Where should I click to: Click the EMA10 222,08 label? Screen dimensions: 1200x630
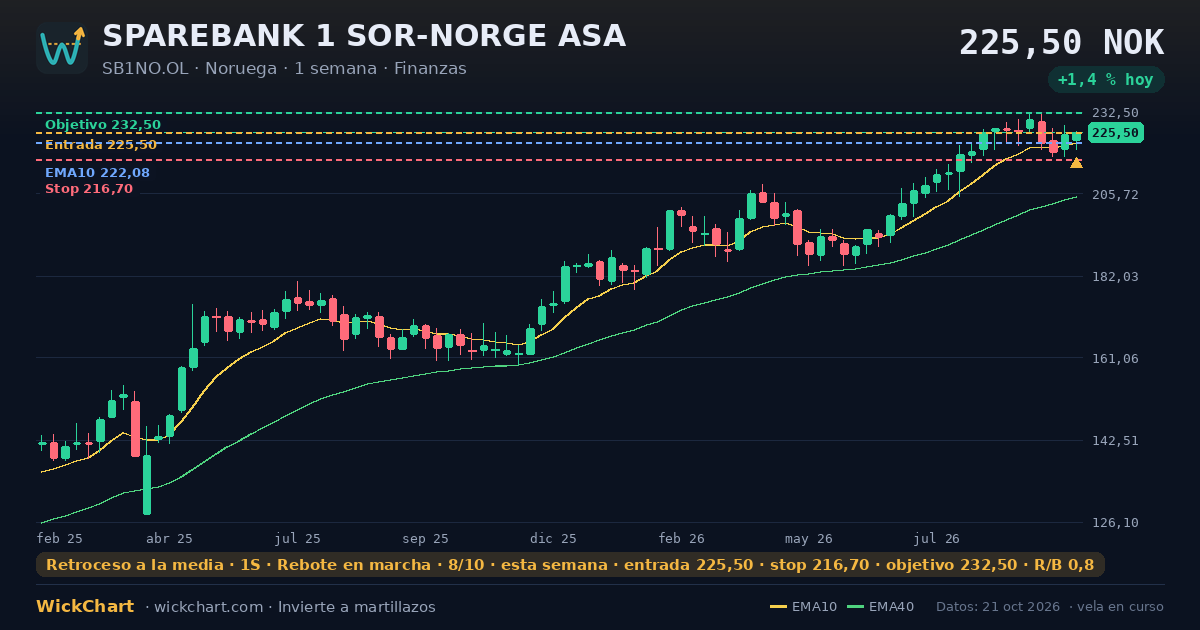(97, 173)
